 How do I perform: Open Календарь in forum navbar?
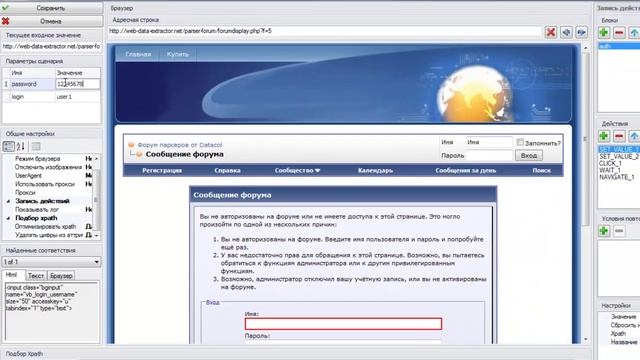tap(376, 171)
